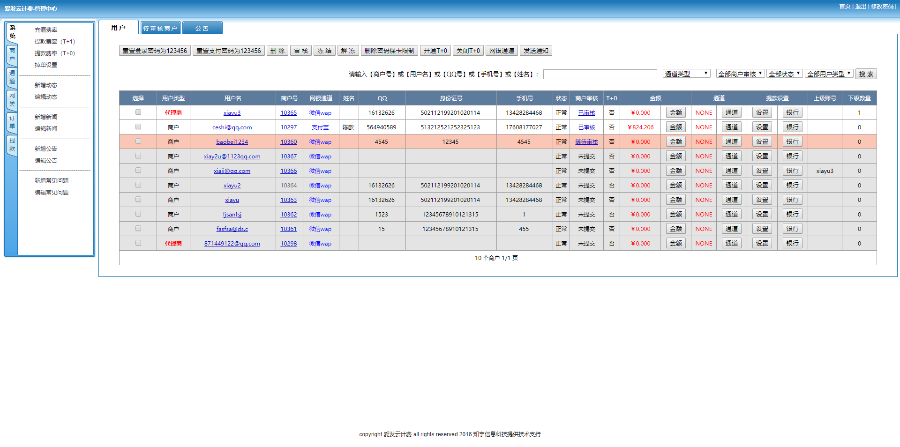Focus the user search input field
The width and height of the screenshot is (900, 447).
(x=600, y=74)
